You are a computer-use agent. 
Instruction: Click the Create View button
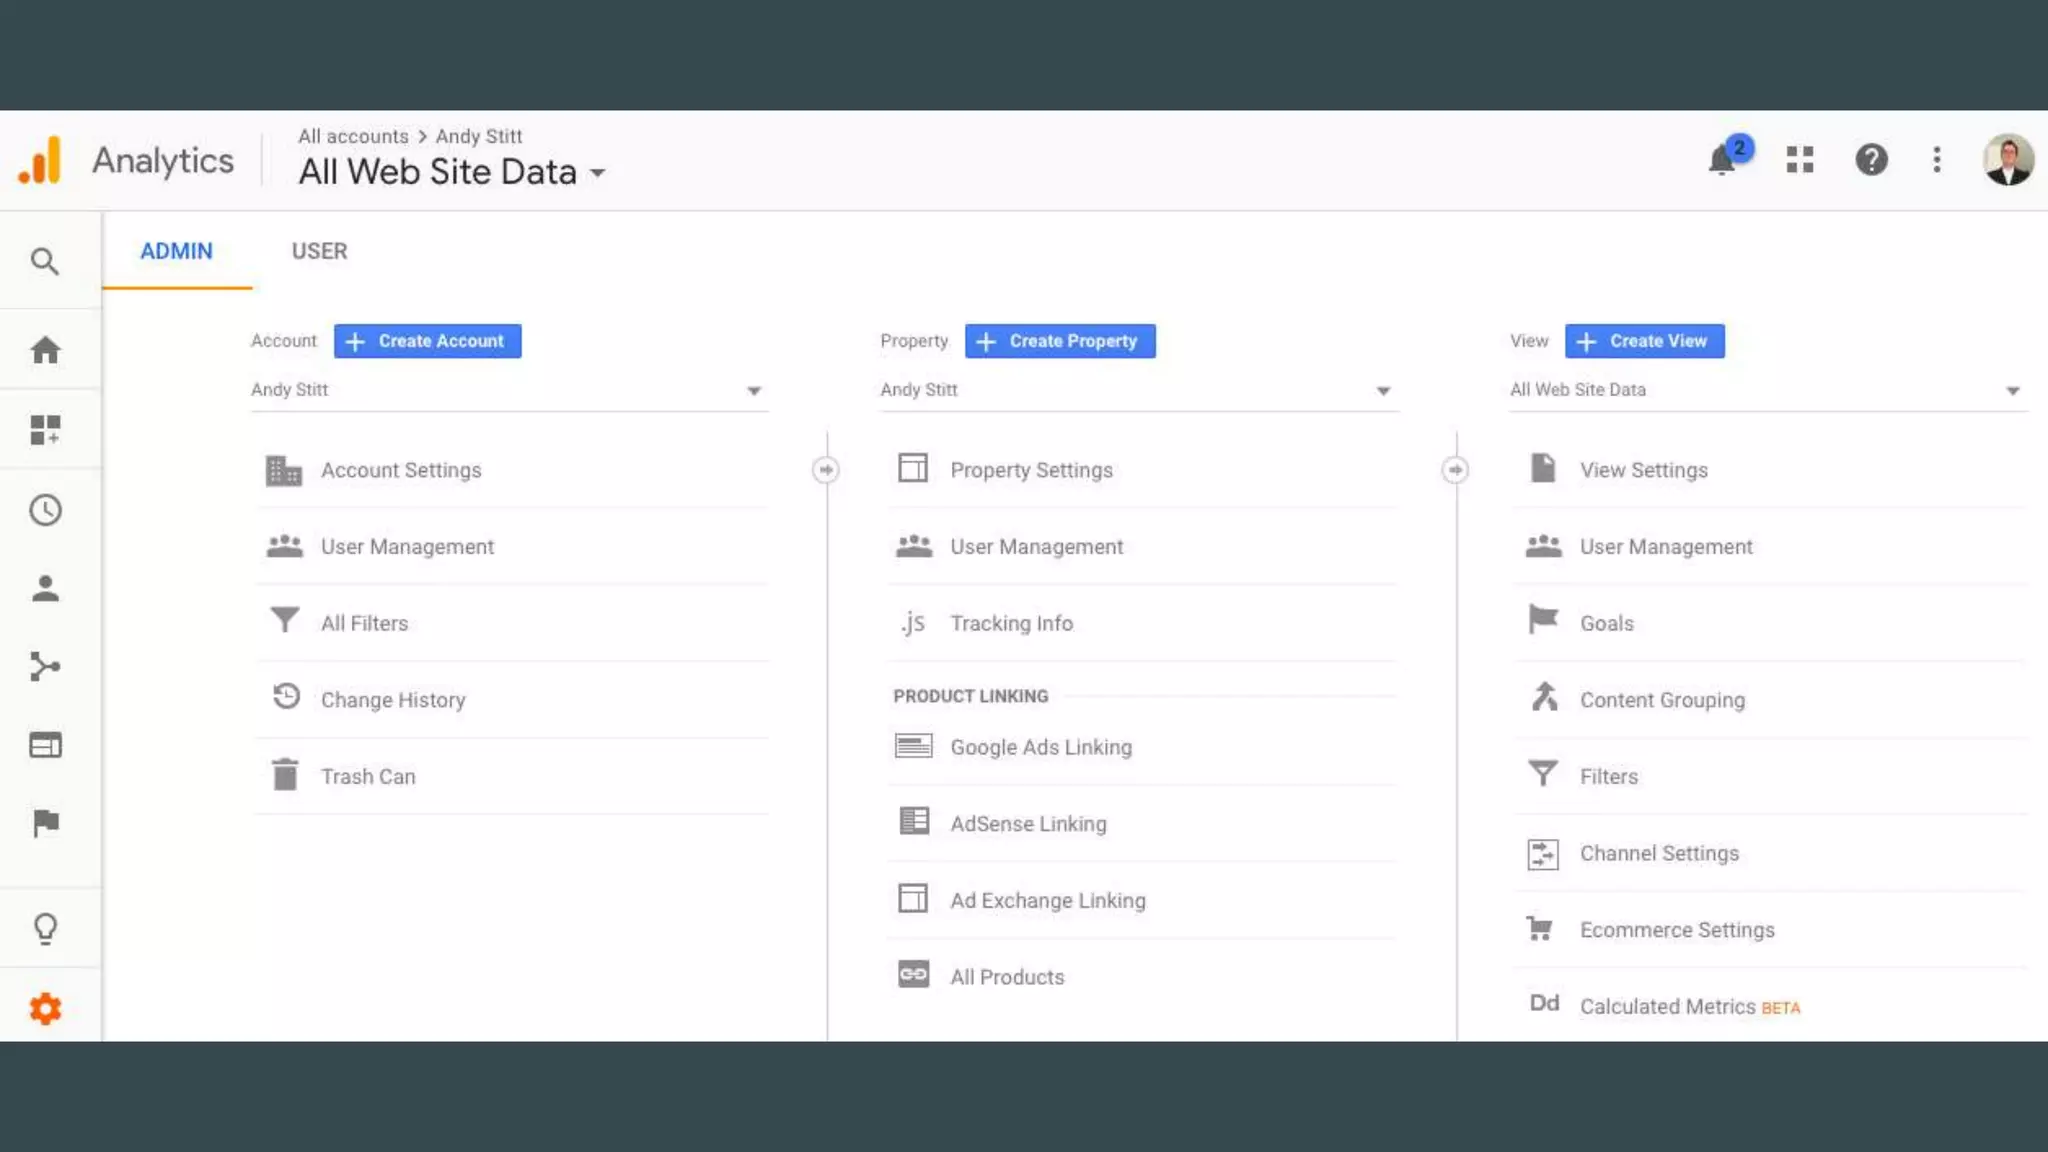coord(1644,341)
